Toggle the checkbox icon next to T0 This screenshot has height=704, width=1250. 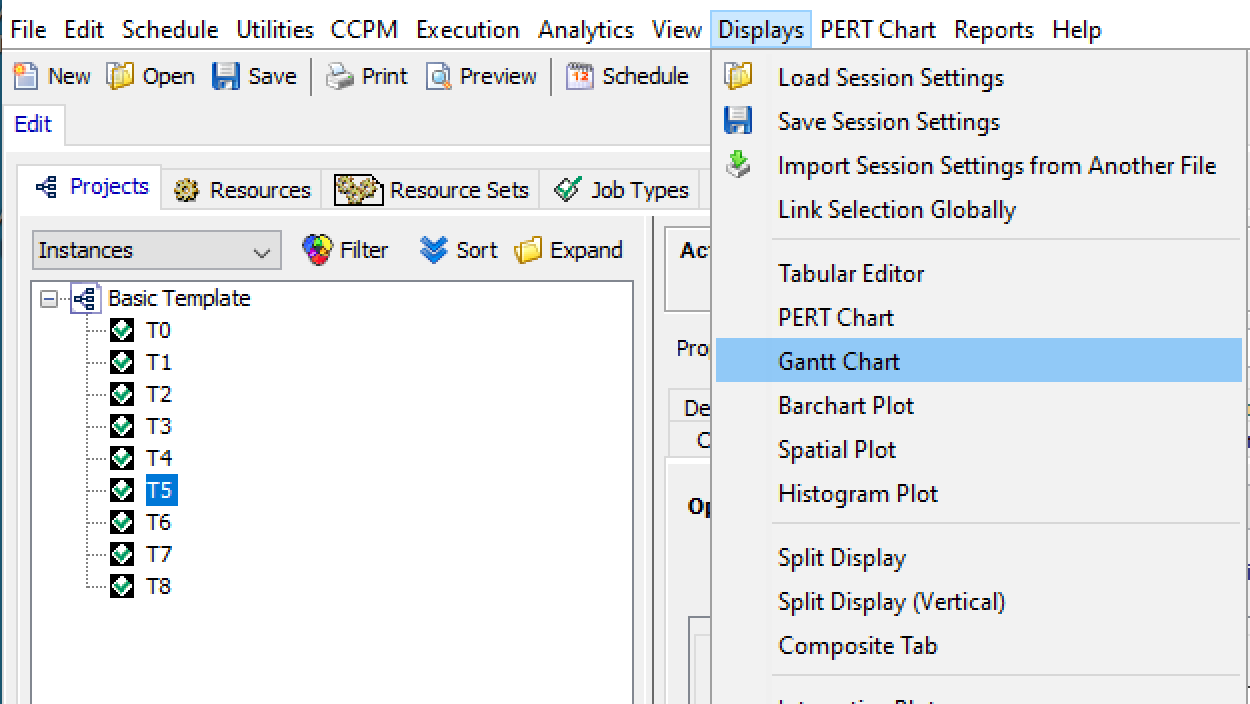point(122,330)
